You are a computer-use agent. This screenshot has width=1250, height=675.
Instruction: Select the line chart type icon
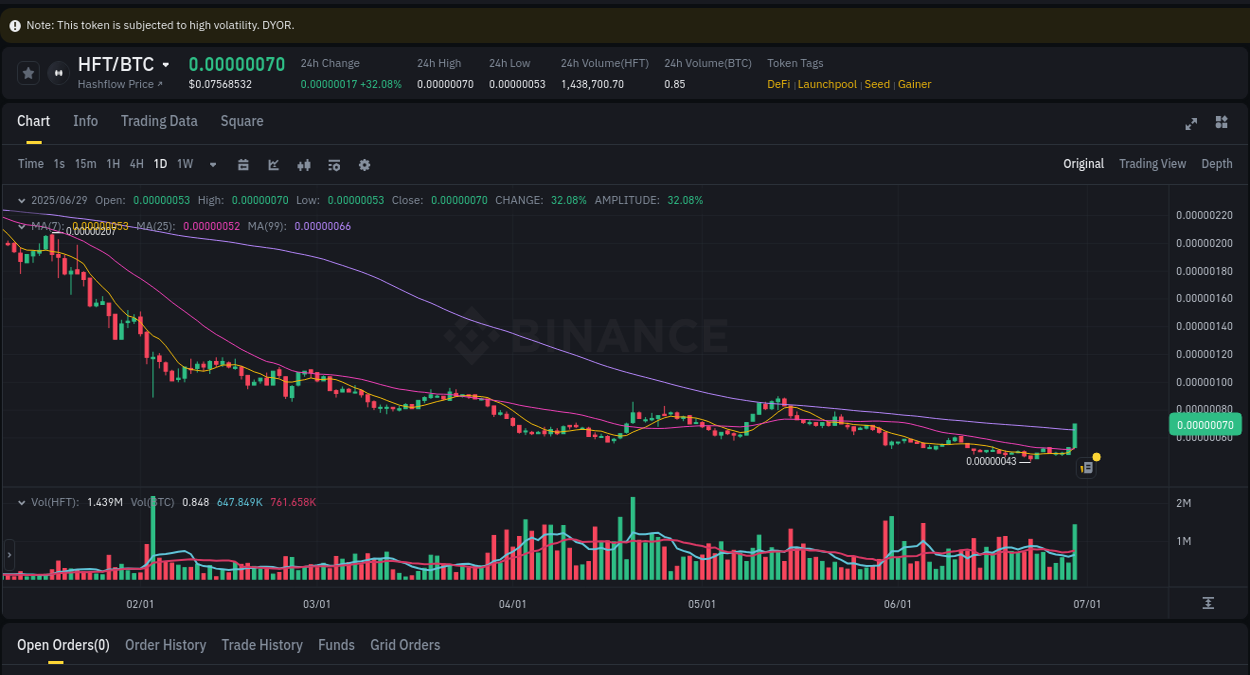click(273, 164)
